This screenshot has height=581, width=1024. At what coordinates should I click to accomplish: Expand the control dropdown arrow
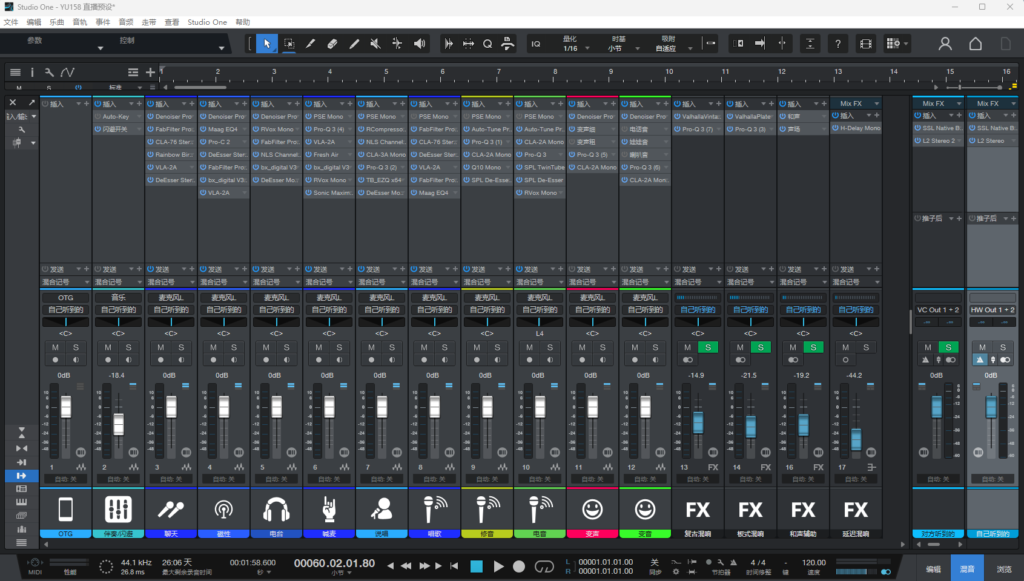point(221,48)
